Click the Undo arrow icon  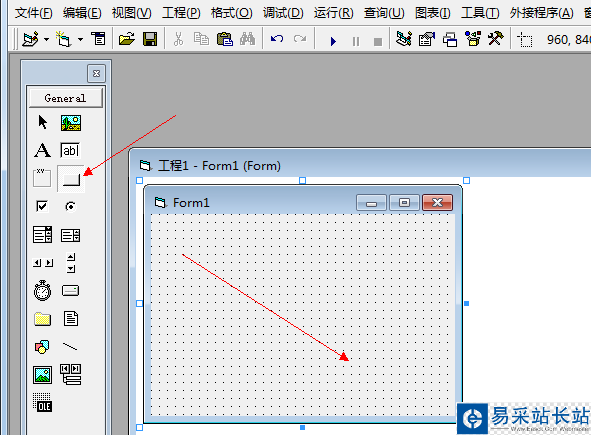coord(277,39)
